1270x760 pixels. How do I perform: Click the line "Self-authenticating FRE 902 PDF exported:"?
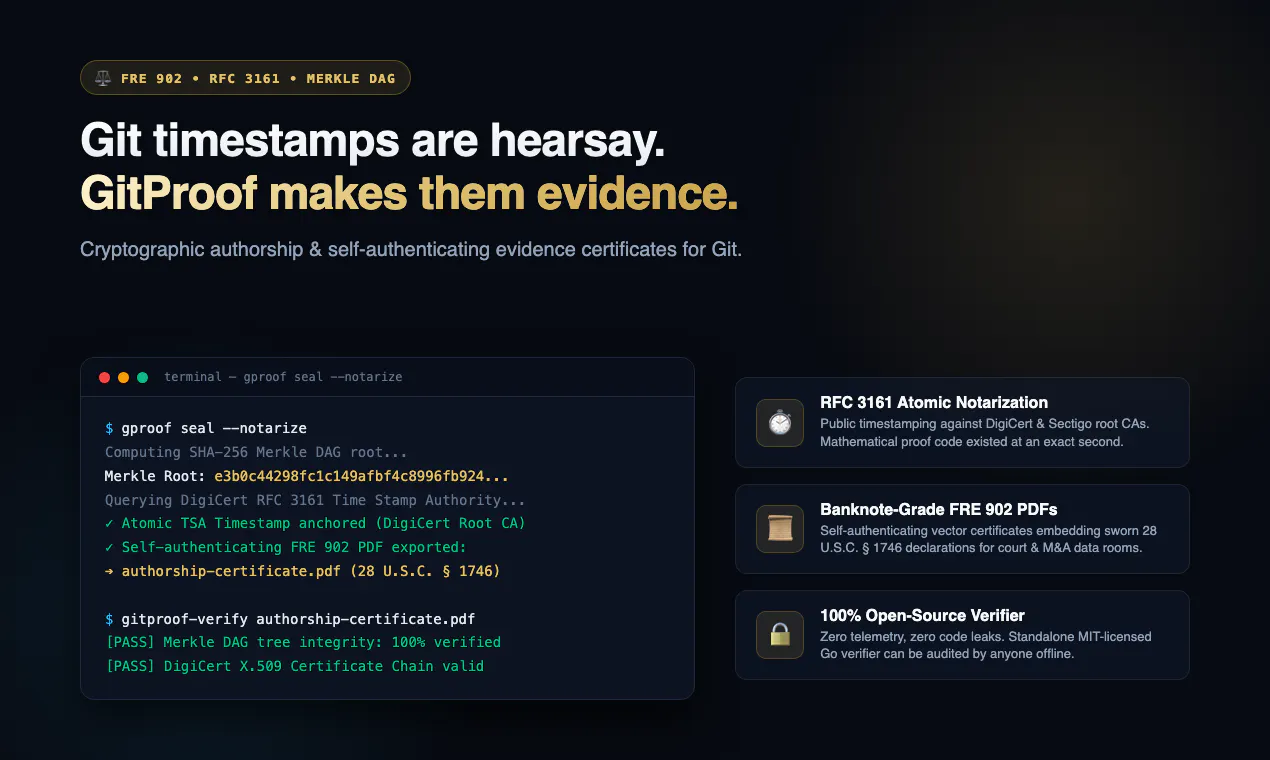286,547
